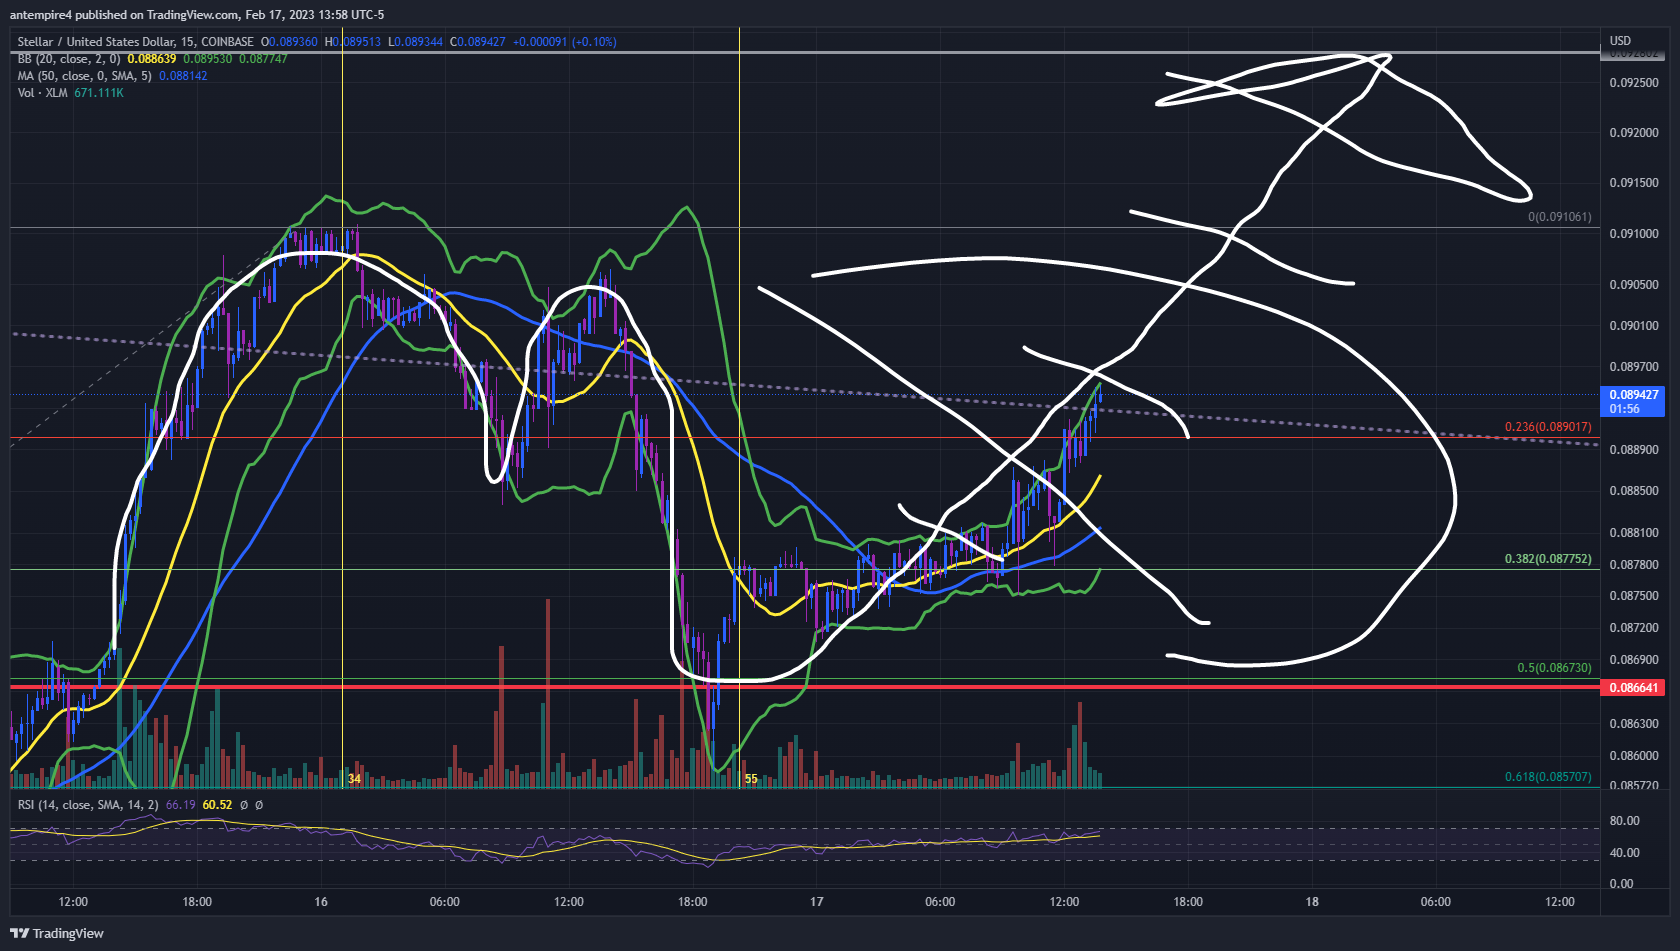This screenshot has width=1680, height=951.
Task: Click the RSI axis label 80.00
Action: tap(1624, 821)
